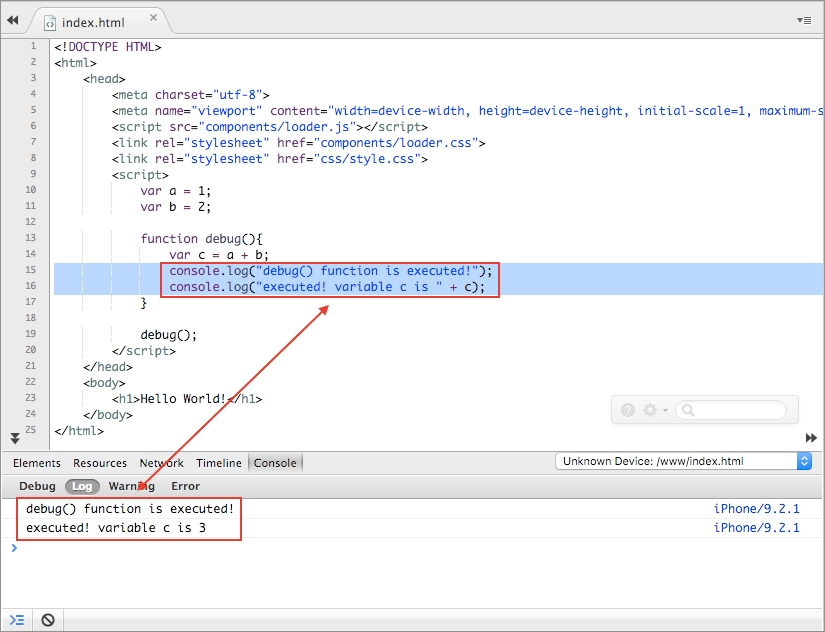Image resolution: width=825 pixels, height=632 pixels.
Task: Click the link tag for components/loader.css
Action: [x=298, y=143]
